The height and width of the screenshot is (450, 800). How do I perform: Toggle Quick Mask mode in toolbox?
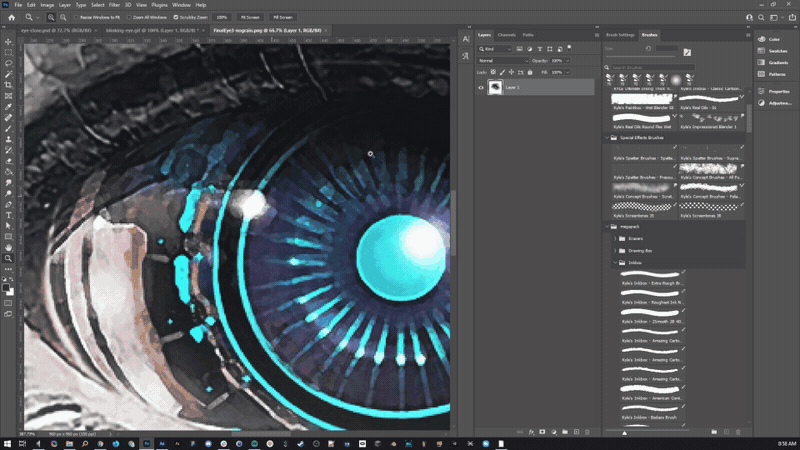[8, 303]
